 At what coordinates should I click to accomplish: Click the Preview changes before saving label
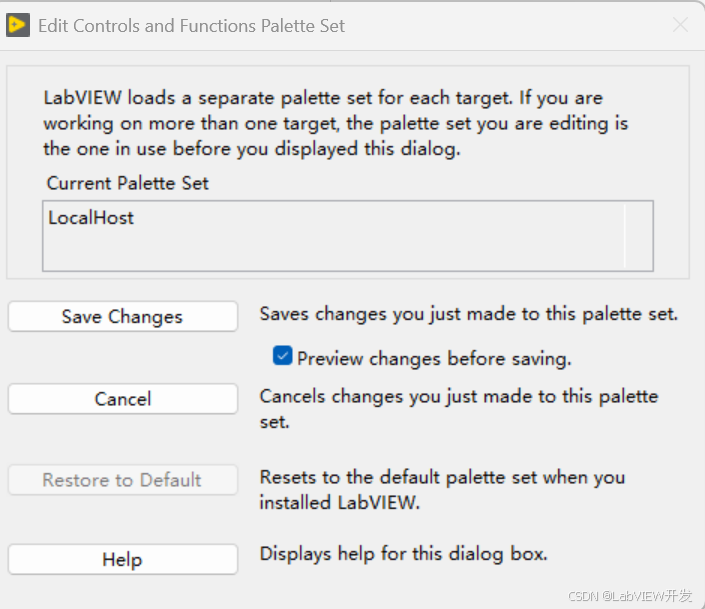point(434,359)
